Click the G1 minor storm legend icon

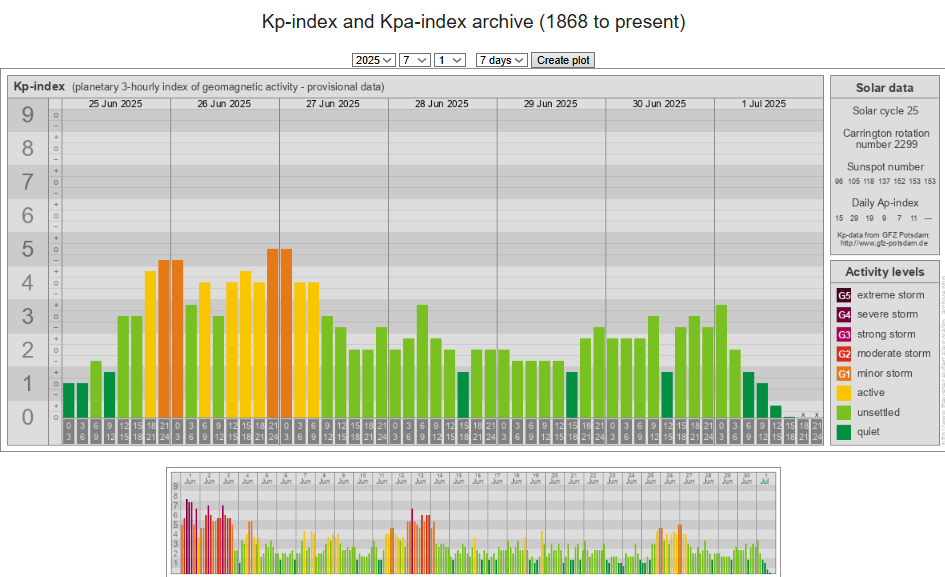pos(844,373)
